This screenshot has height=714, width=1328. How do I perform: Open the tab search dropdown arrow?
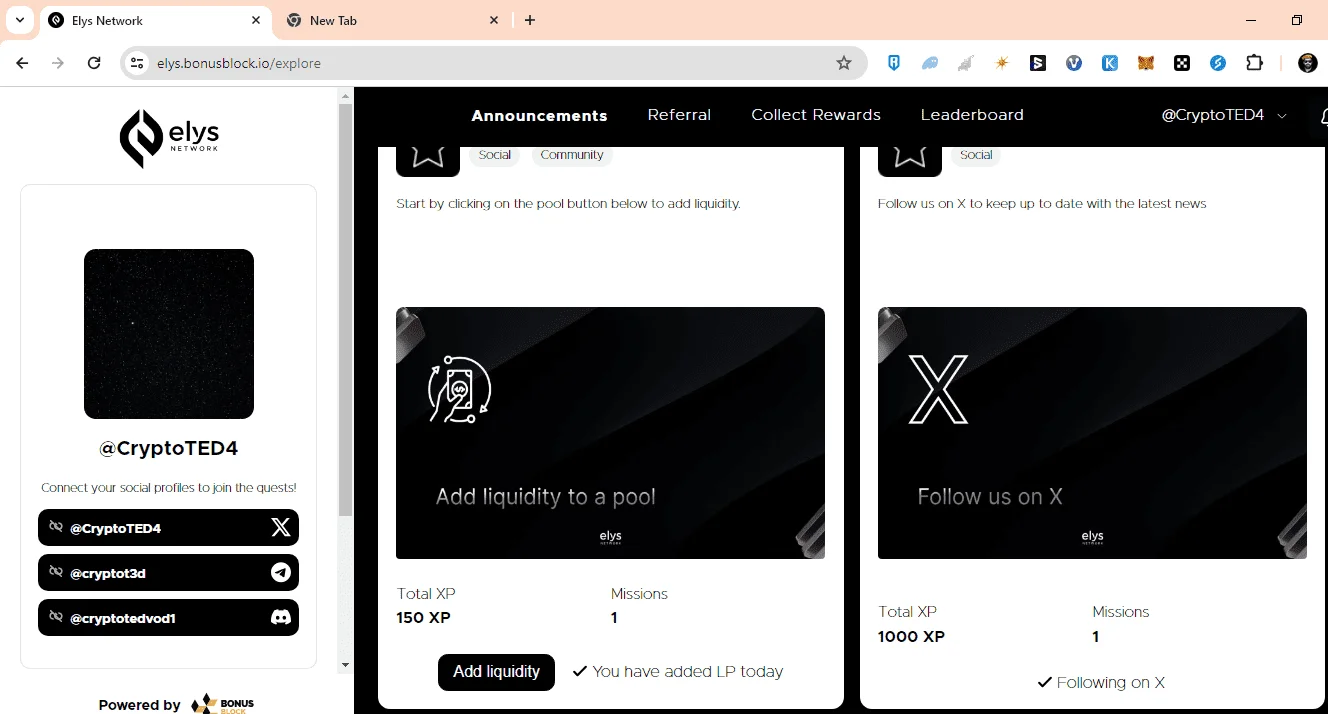(20, 20)
